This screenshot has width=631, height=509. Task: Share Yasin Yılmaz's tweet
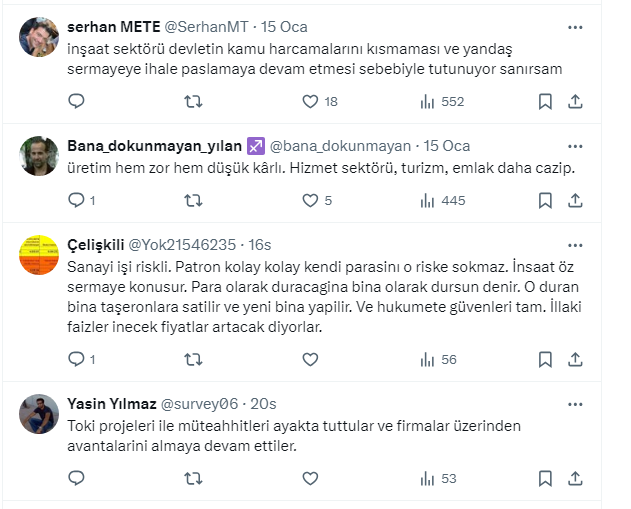(x=575, y=479)
